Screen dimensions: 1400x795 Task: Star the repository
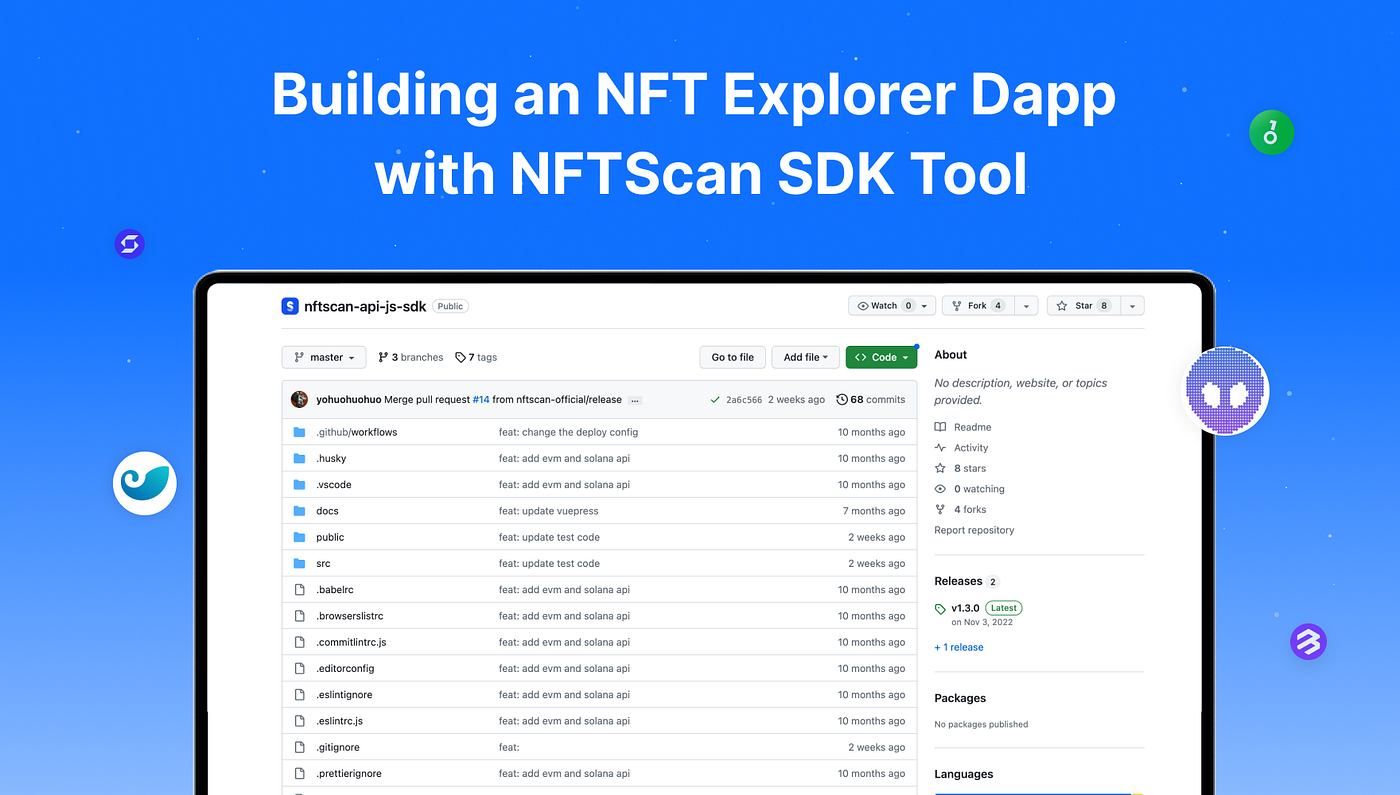1083,306
